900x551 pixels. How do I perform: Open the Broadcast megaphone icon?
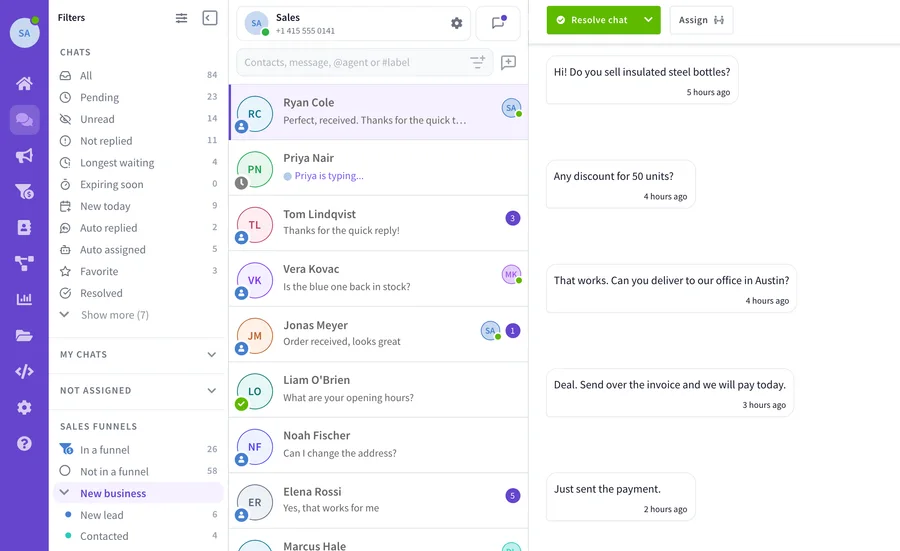[24, 156]
